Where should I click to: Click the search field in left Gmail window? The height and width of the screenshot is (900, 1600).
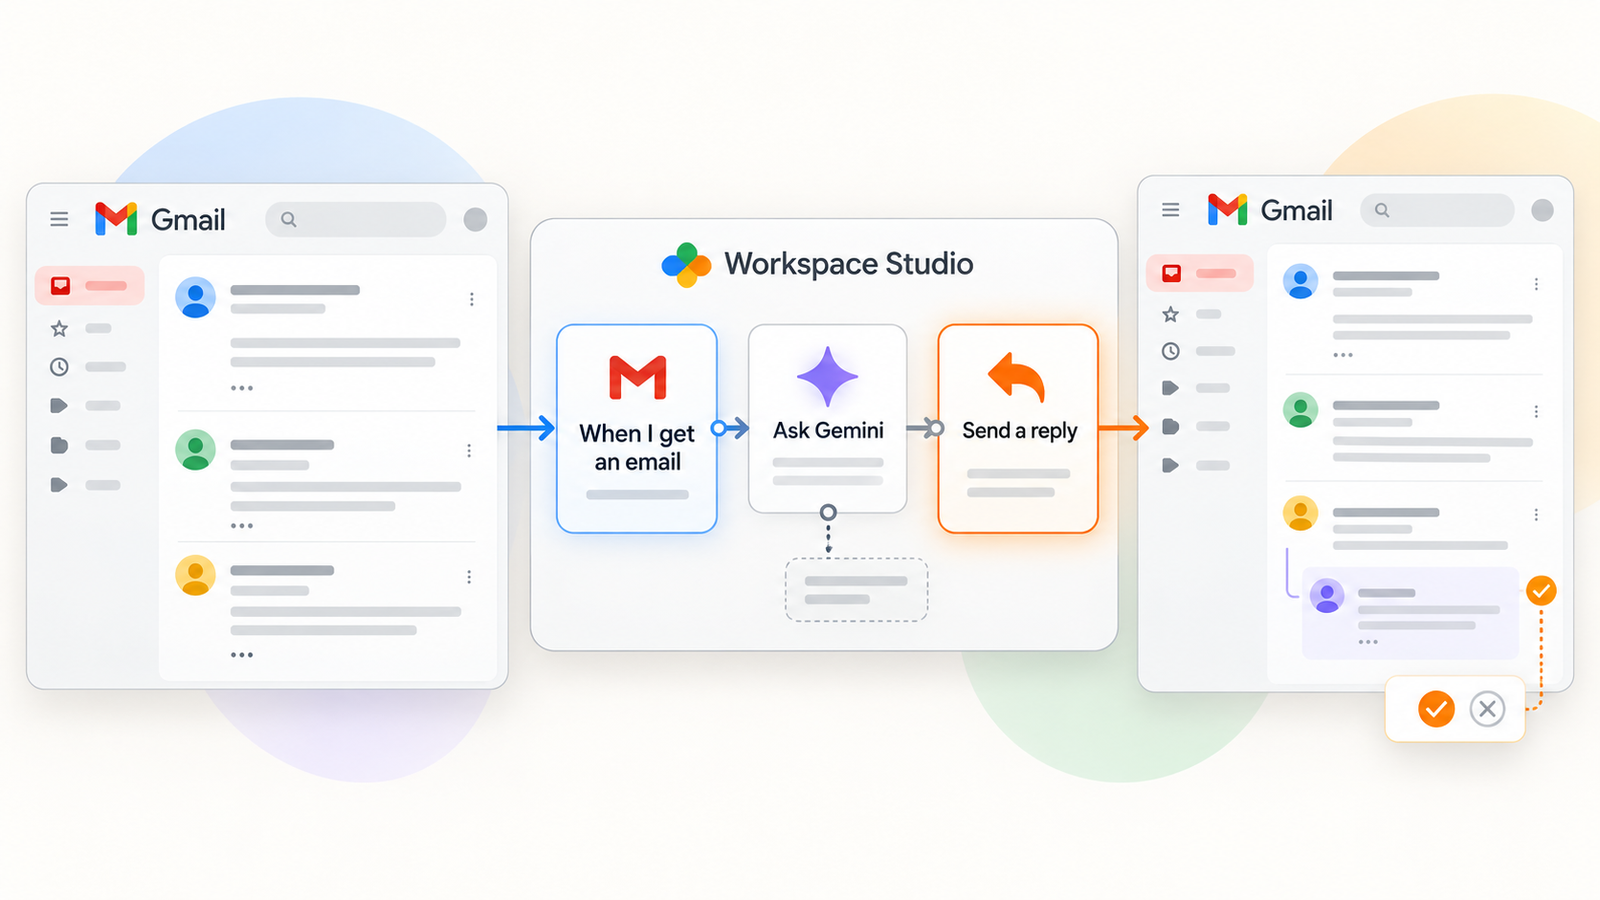[356, 219]
